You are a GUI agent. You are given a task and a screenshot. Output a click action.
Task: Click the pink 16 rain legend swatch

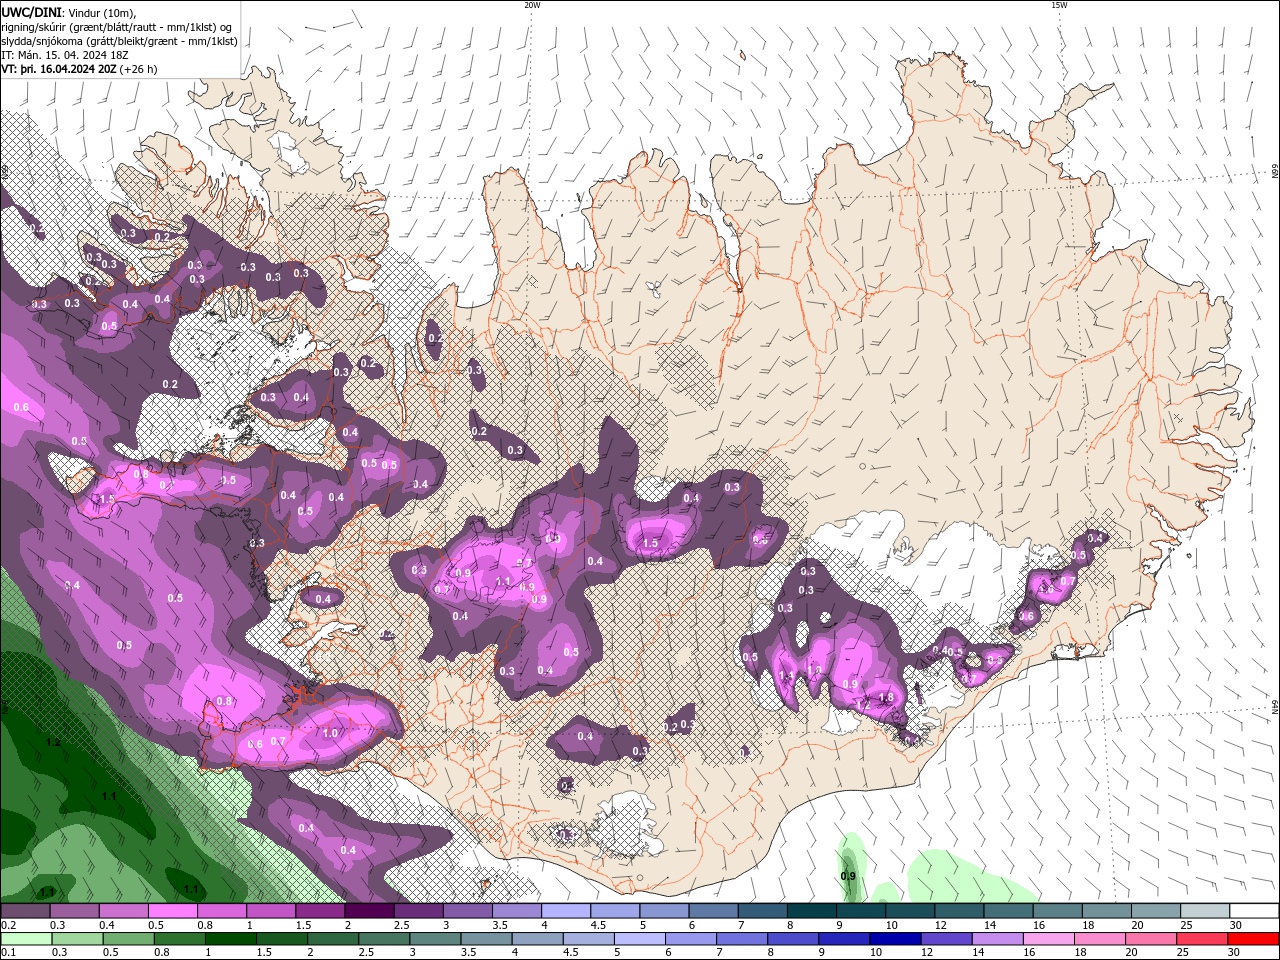pyautogui.click(x=1048, y=939)
